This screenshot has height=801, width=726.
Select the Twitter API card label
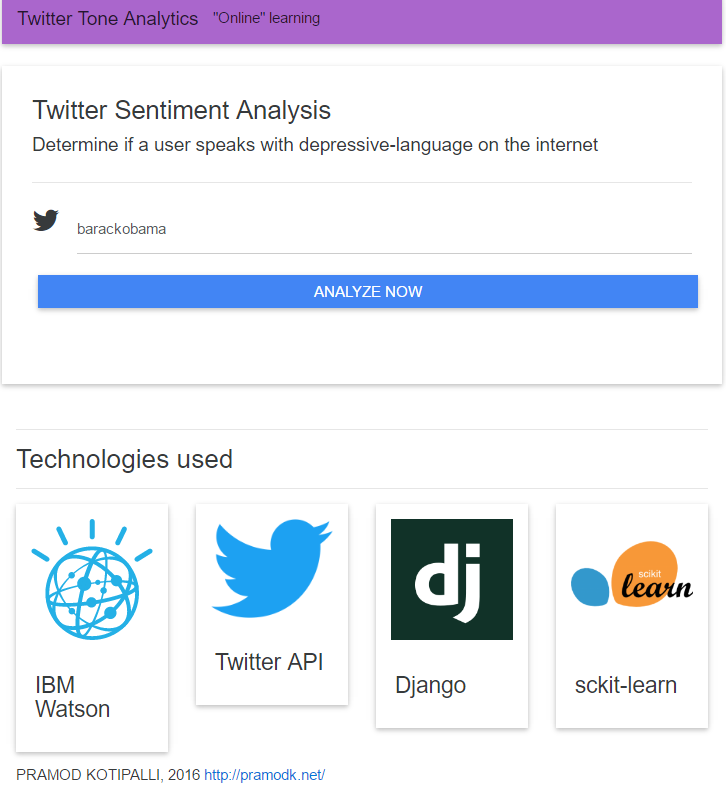pos(270,662)
